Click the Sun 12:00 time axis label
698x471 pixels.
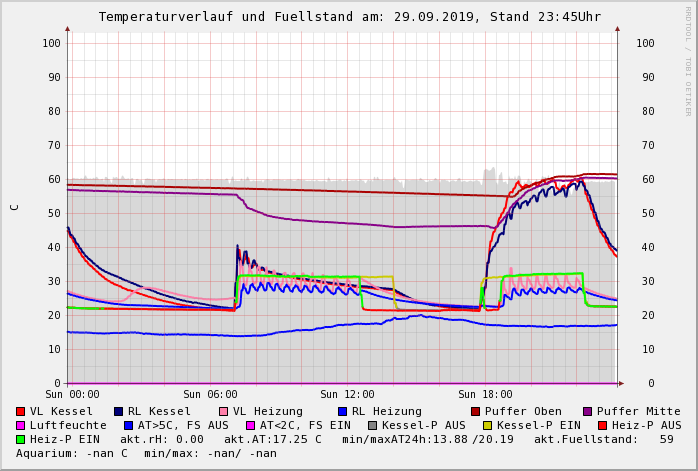tap(347, 395)
